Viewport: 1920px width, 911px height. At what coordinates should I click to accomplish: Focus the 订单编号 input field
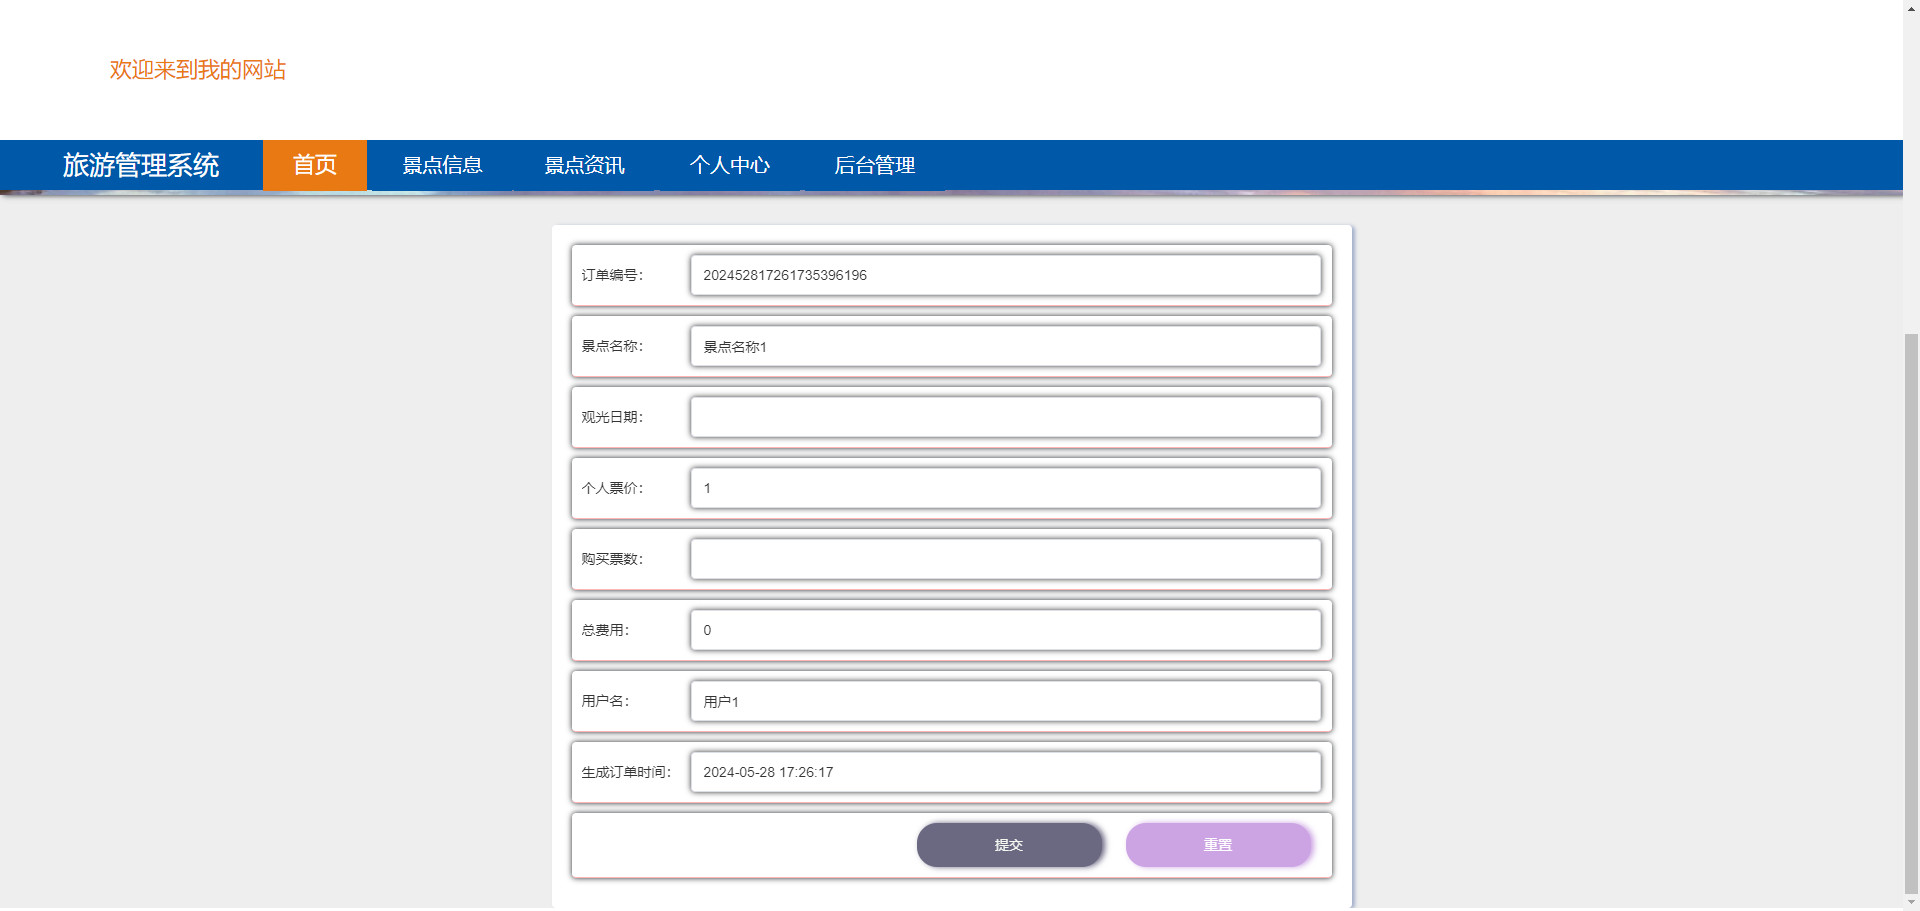pos(1005,275)
